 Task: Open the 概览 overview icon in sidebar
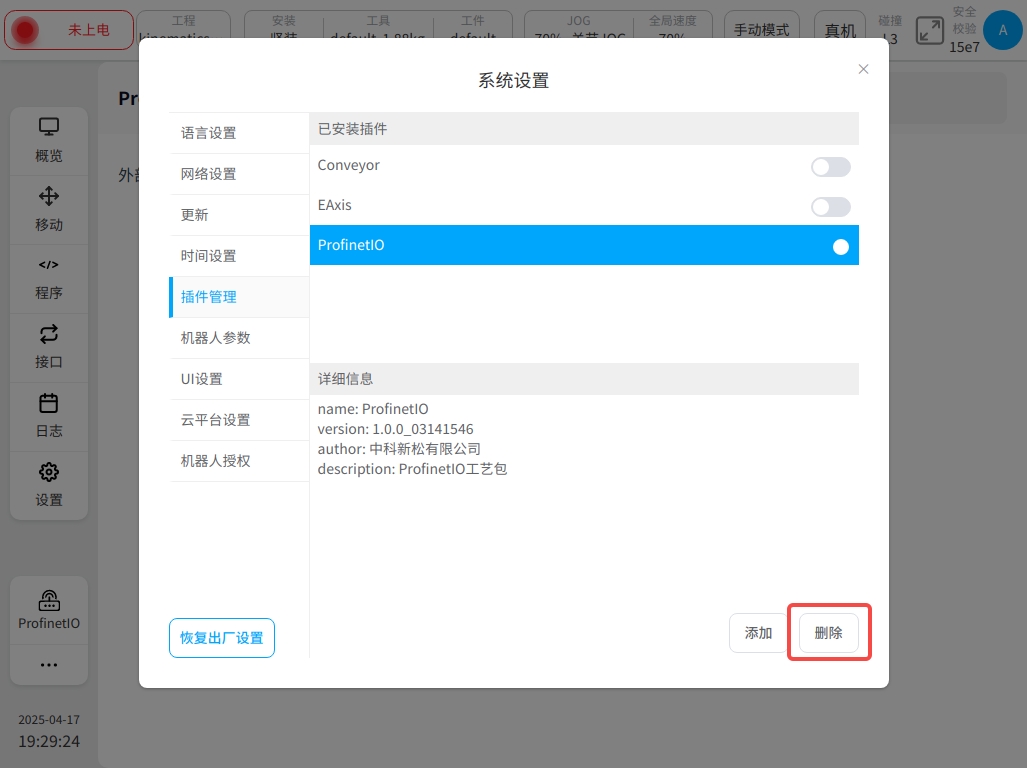[49, 128]
